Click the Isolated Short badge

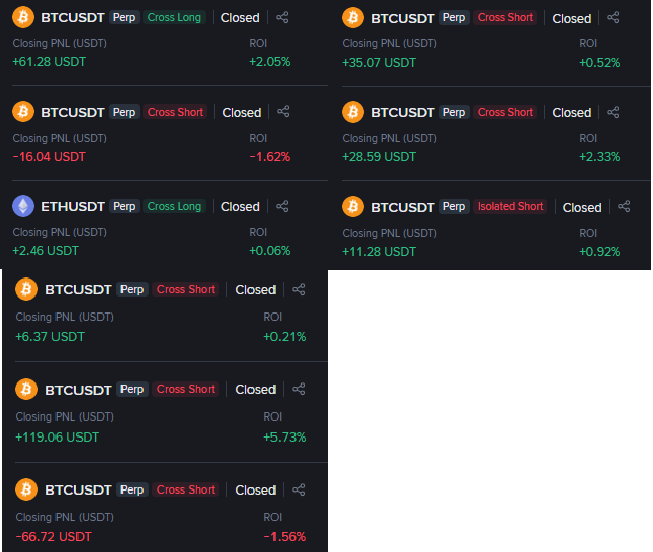[510, 207]
